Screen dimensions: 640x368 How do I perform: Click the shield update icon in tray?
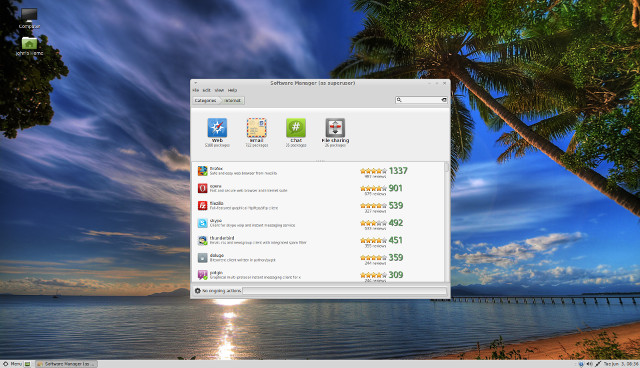(x=581, y=364)
